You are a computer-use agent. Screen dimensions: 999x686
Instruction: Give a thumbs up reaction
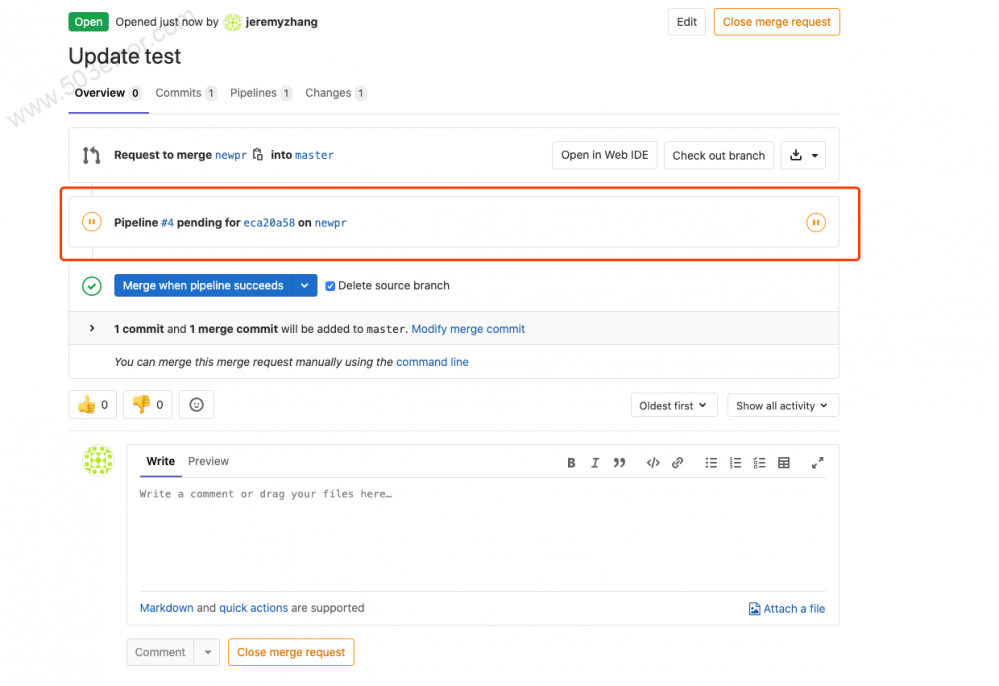tap(92, 404)
